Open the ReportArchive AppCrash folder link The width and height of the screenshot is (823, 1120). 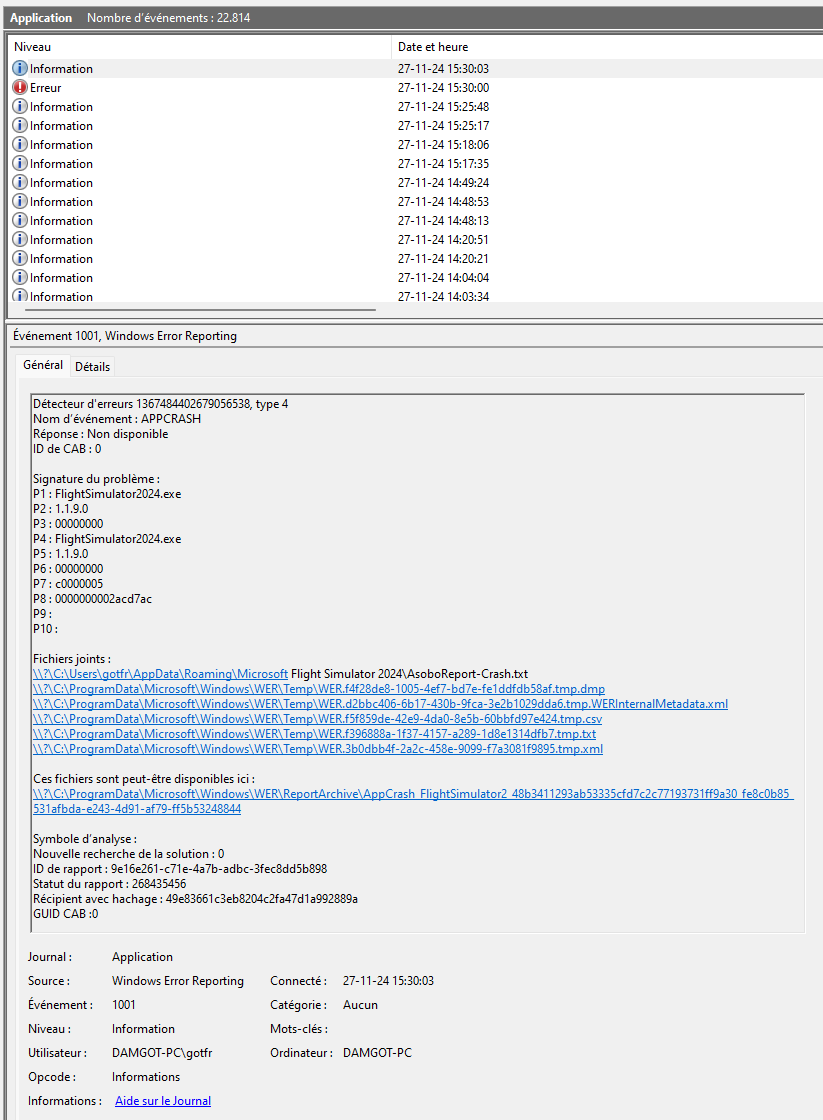[x=413, y=794]
